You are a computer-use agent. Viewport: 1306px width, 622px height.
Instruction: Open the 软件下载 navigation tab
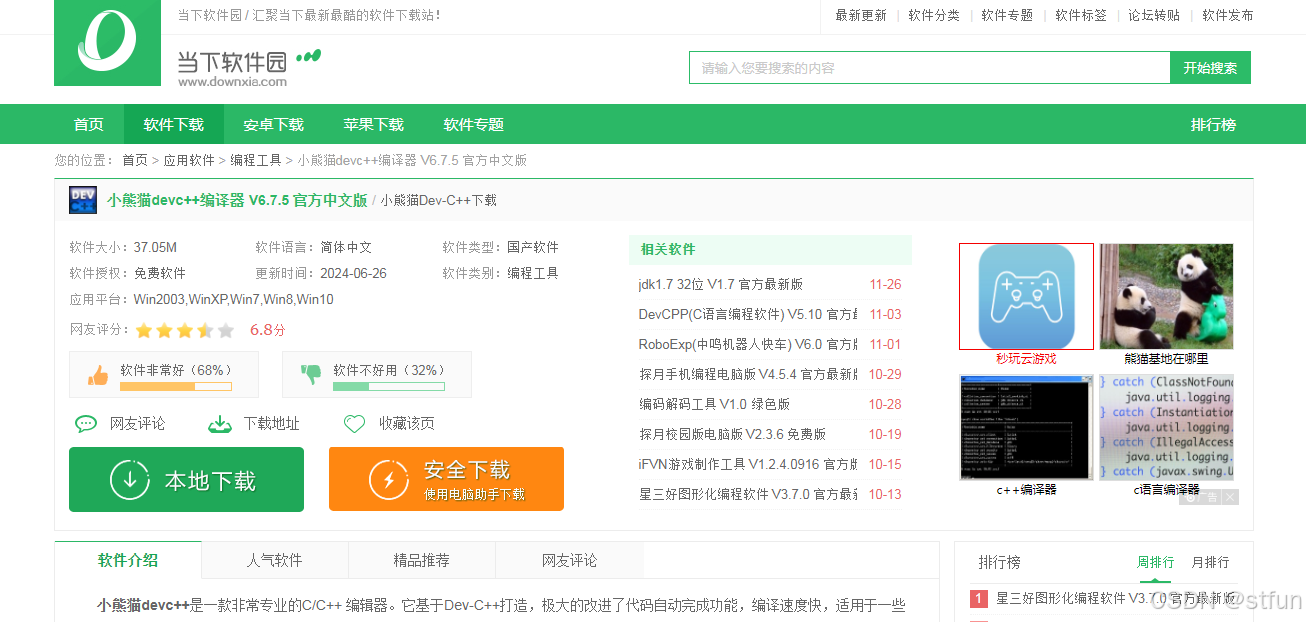coord(174,125)
